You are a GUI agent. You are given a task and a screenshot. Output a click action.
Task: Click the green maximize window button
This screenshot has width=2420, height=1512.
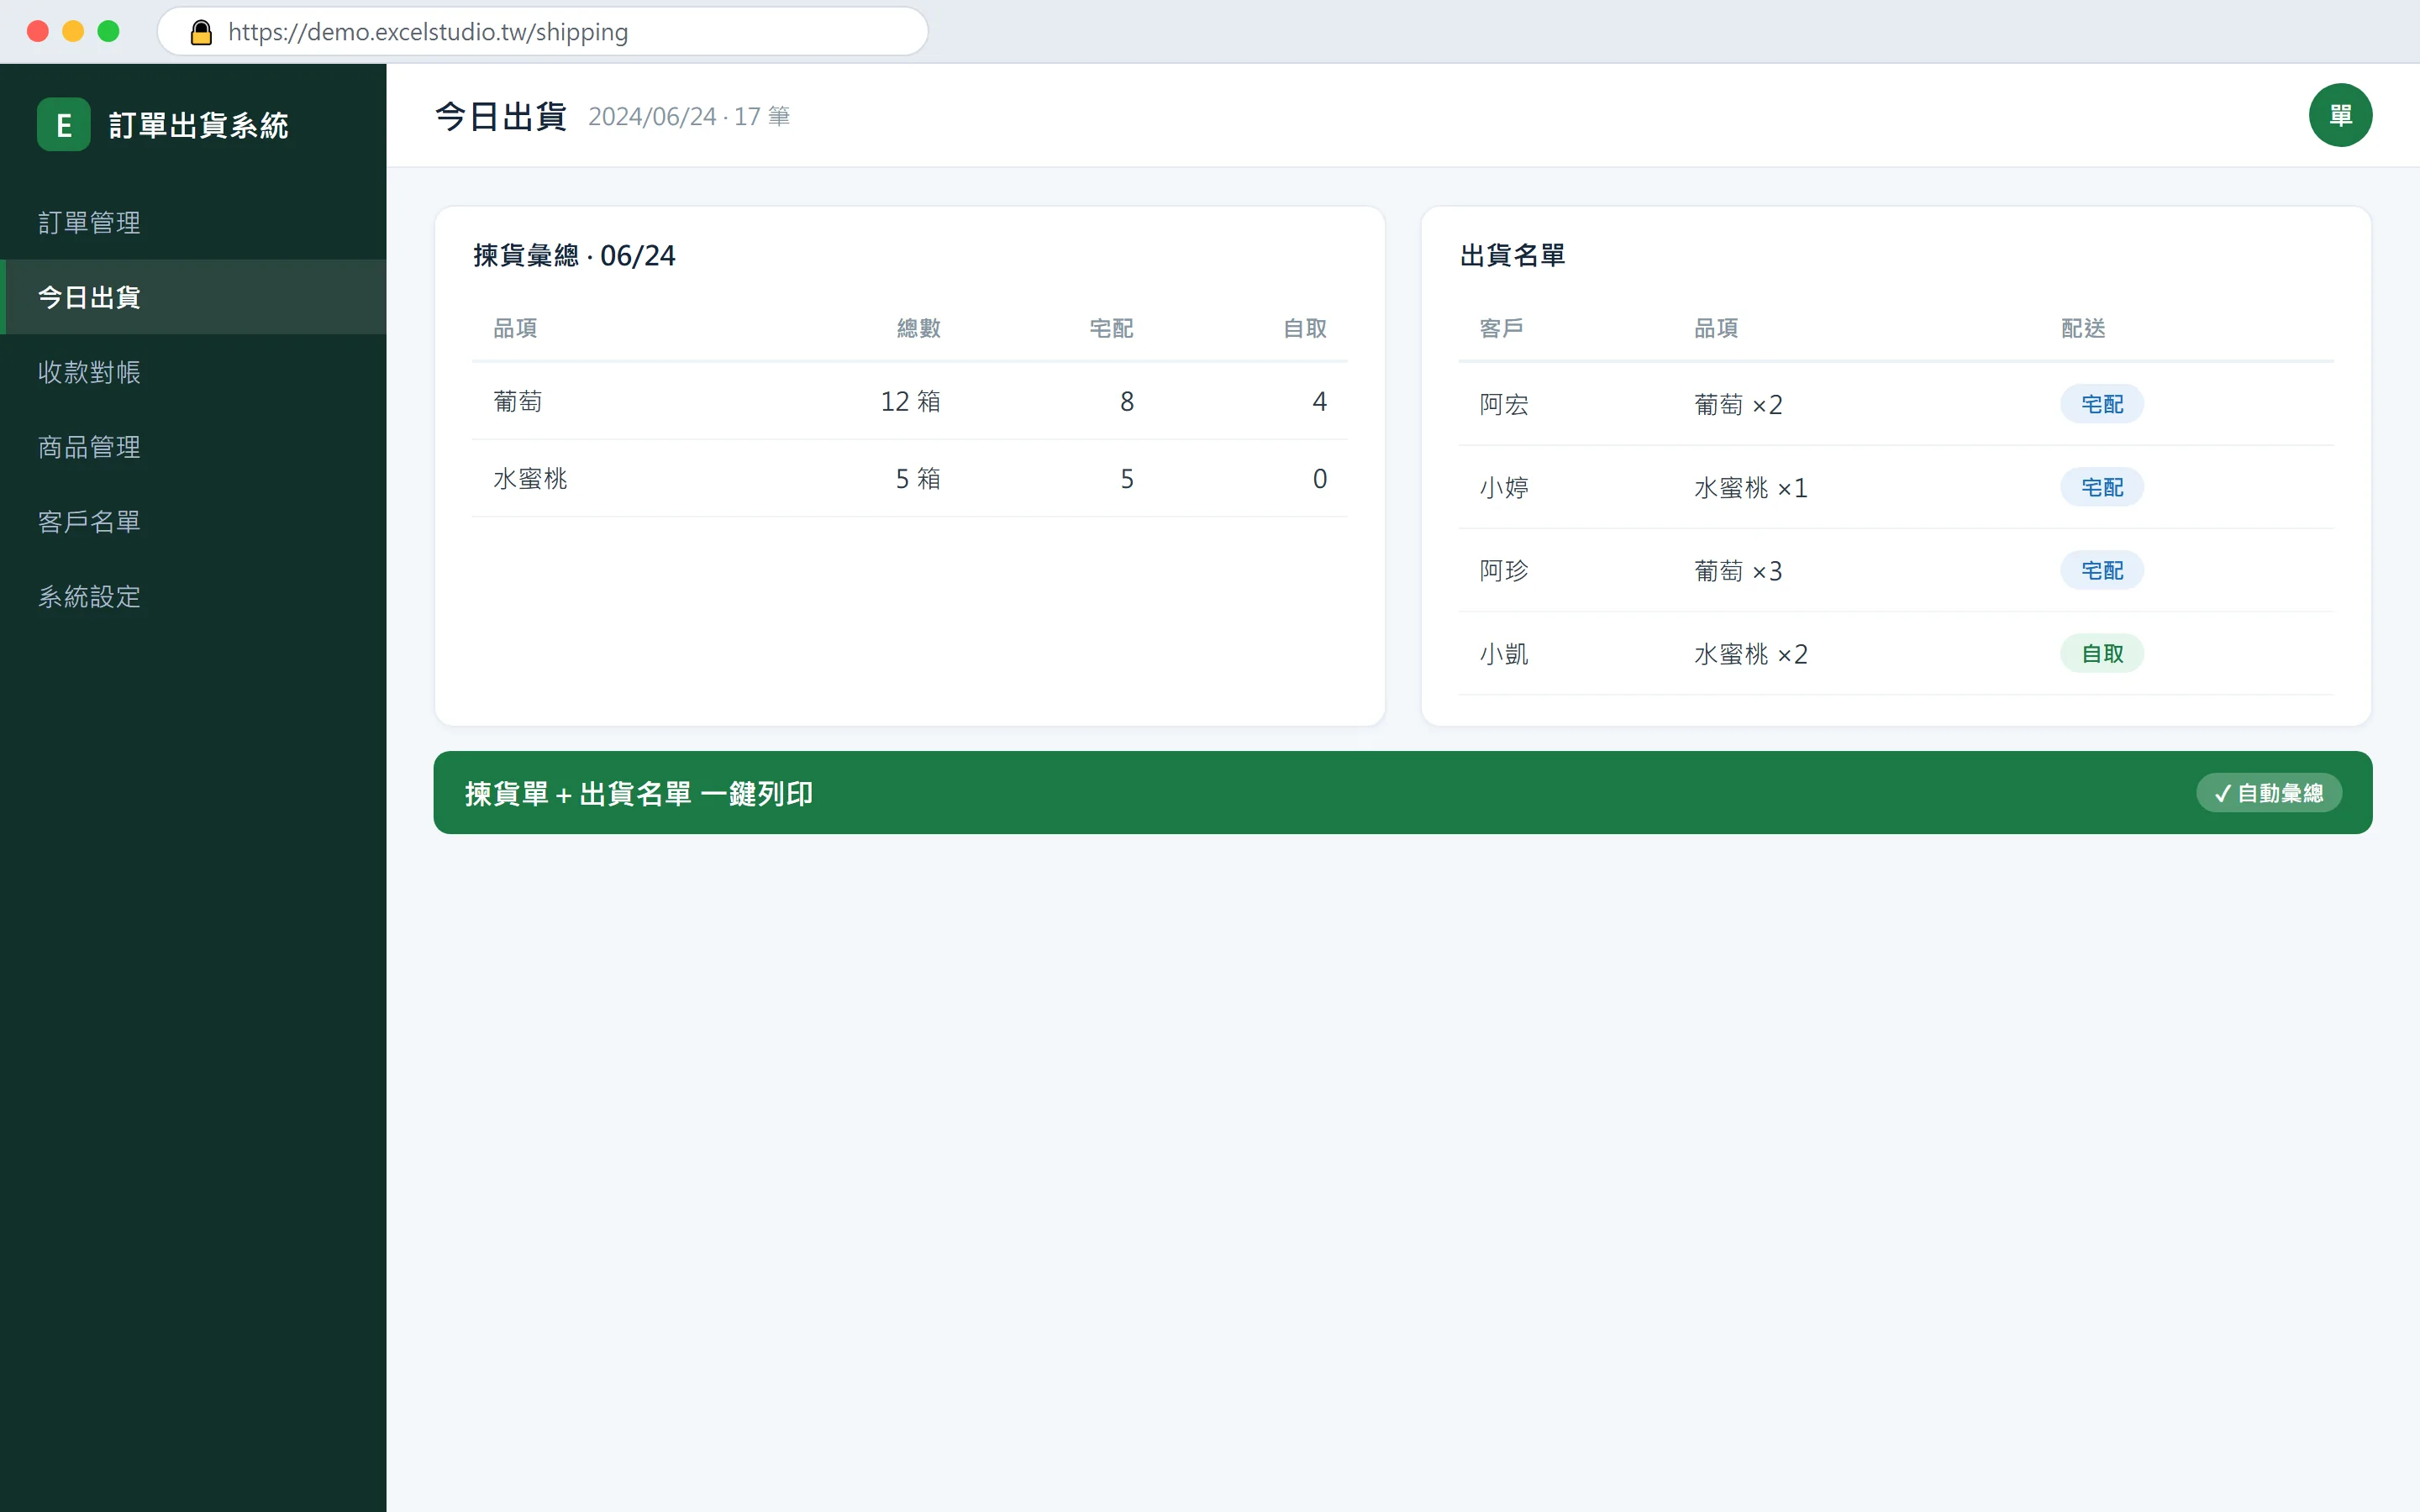tap(108, 31)
